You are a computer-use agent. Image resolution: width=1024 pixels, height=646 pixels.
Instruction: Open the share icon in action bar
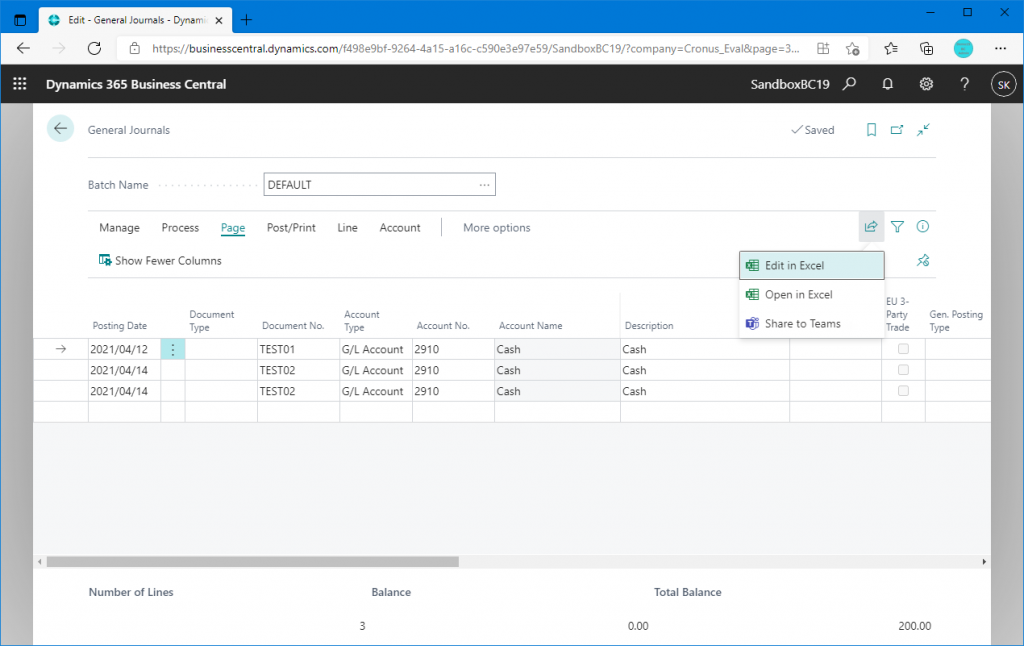[x=871, y=227]
